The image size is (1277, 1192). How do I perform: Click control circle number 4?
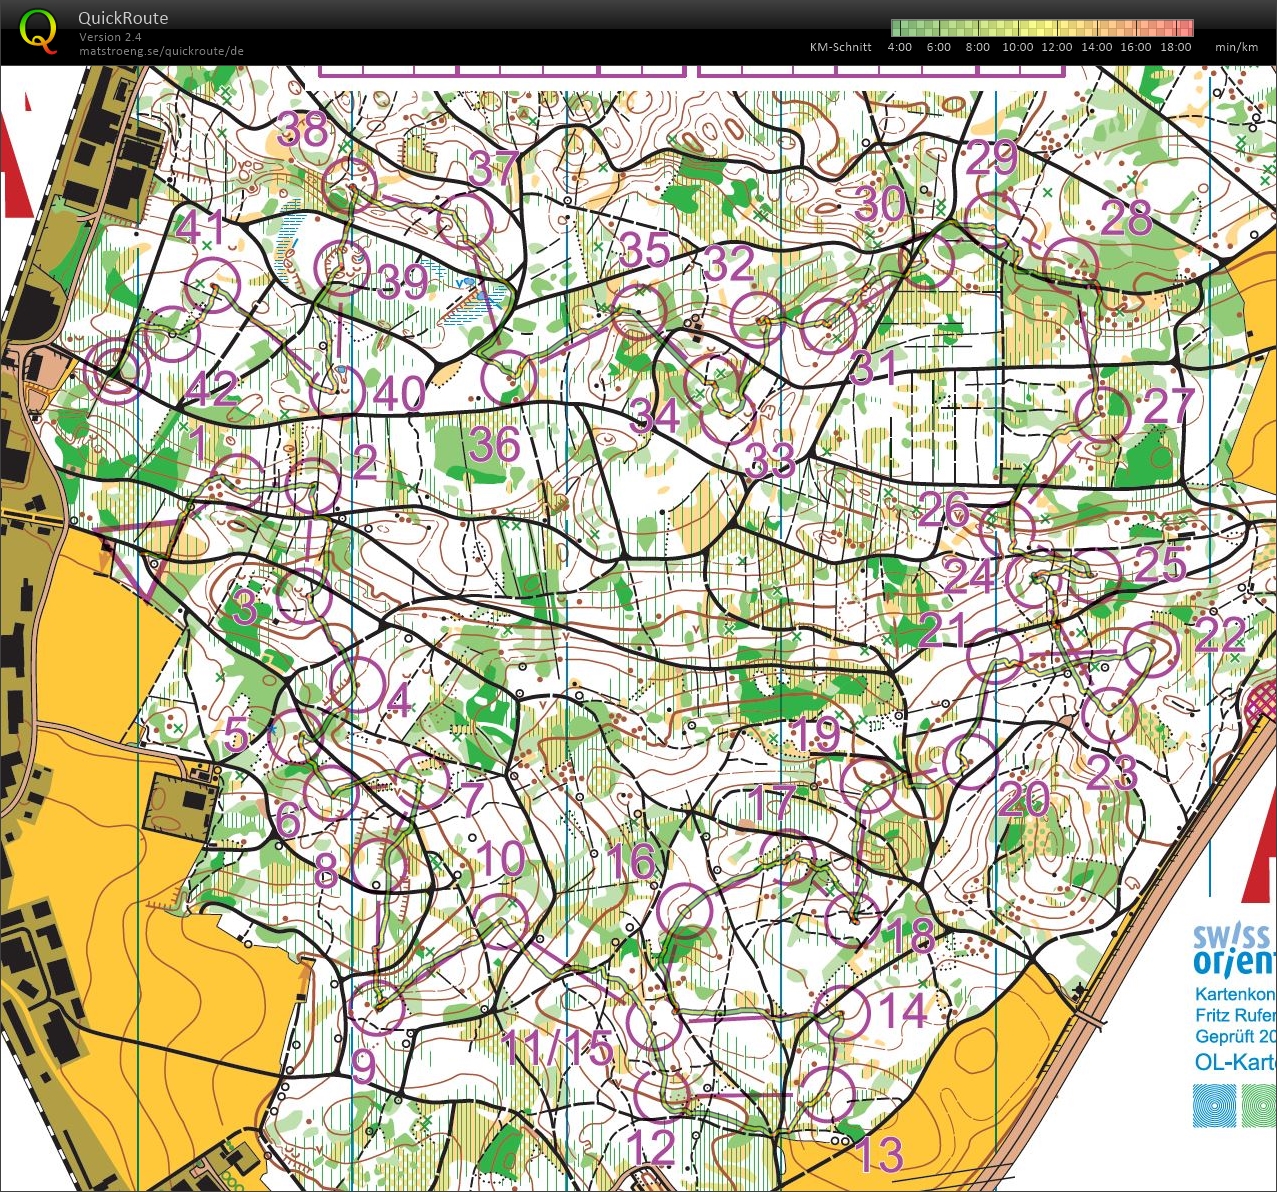point(358,685)
